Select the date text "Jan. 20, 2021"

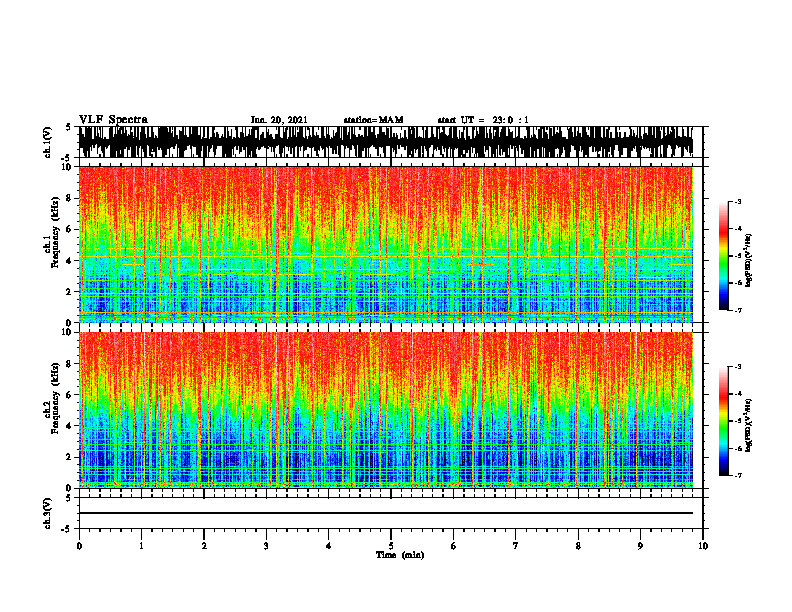(x=279, y=120)
